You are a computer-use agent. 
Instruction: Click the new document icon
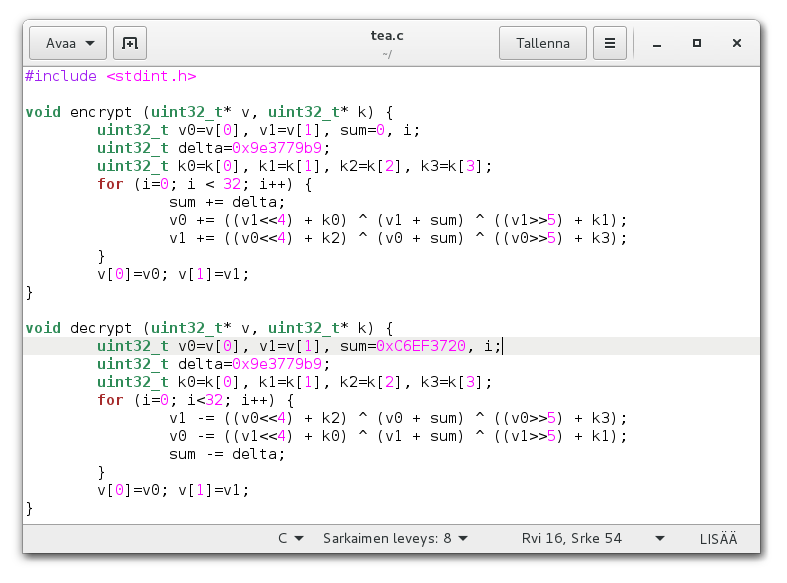129,43
